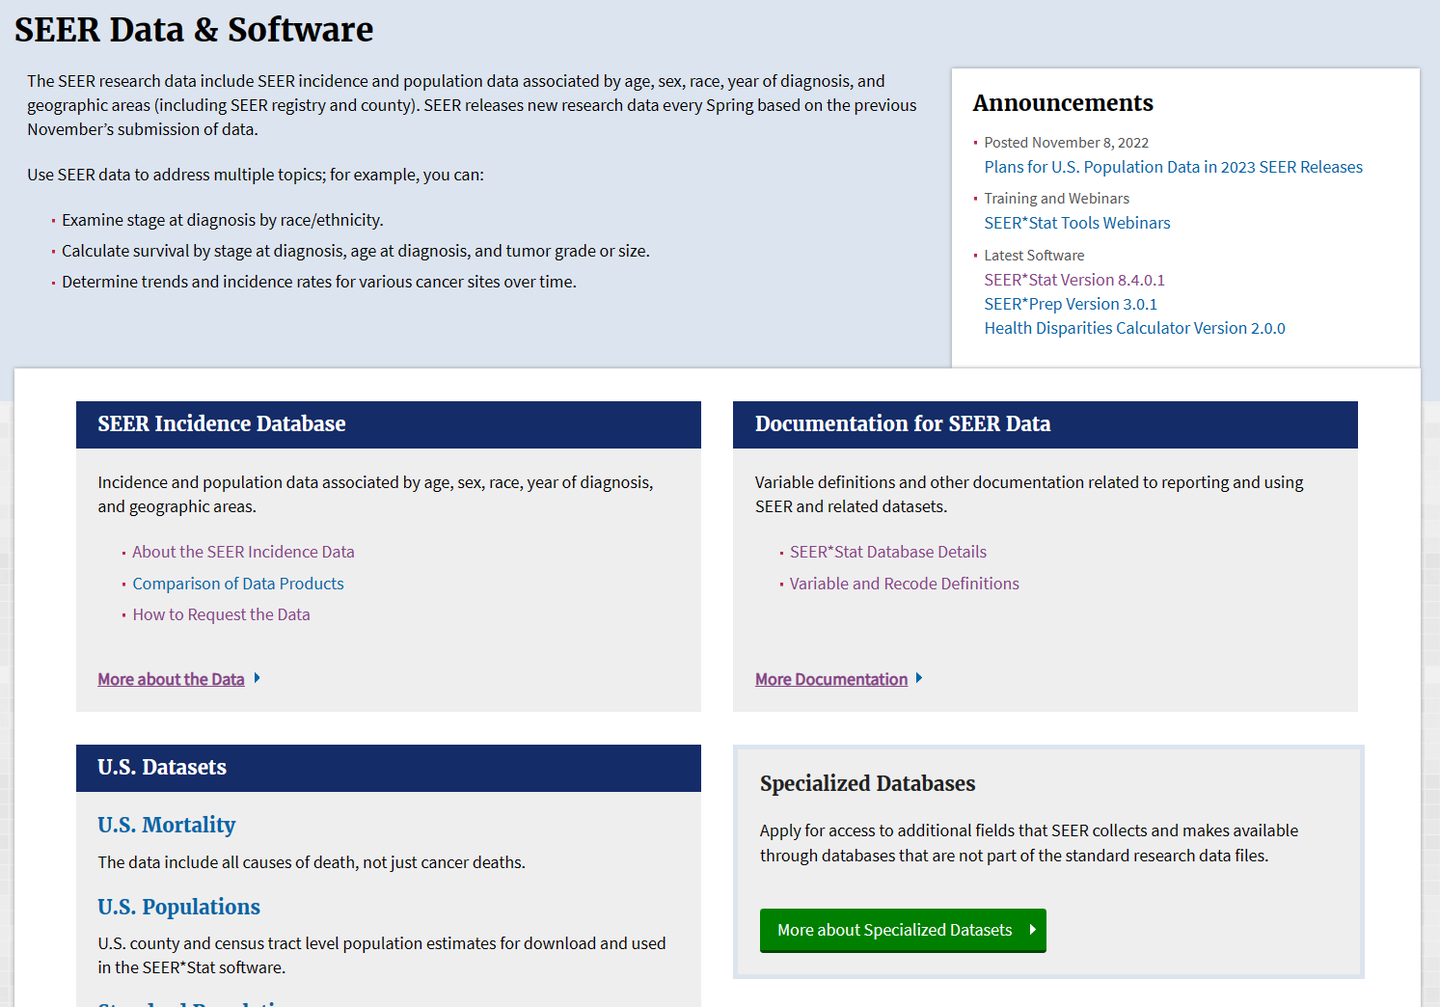Open SEER*Stat Version 8.4.0.1 link
This screenshot has width=1440, height=1007.
click(x=1074, y=280)
